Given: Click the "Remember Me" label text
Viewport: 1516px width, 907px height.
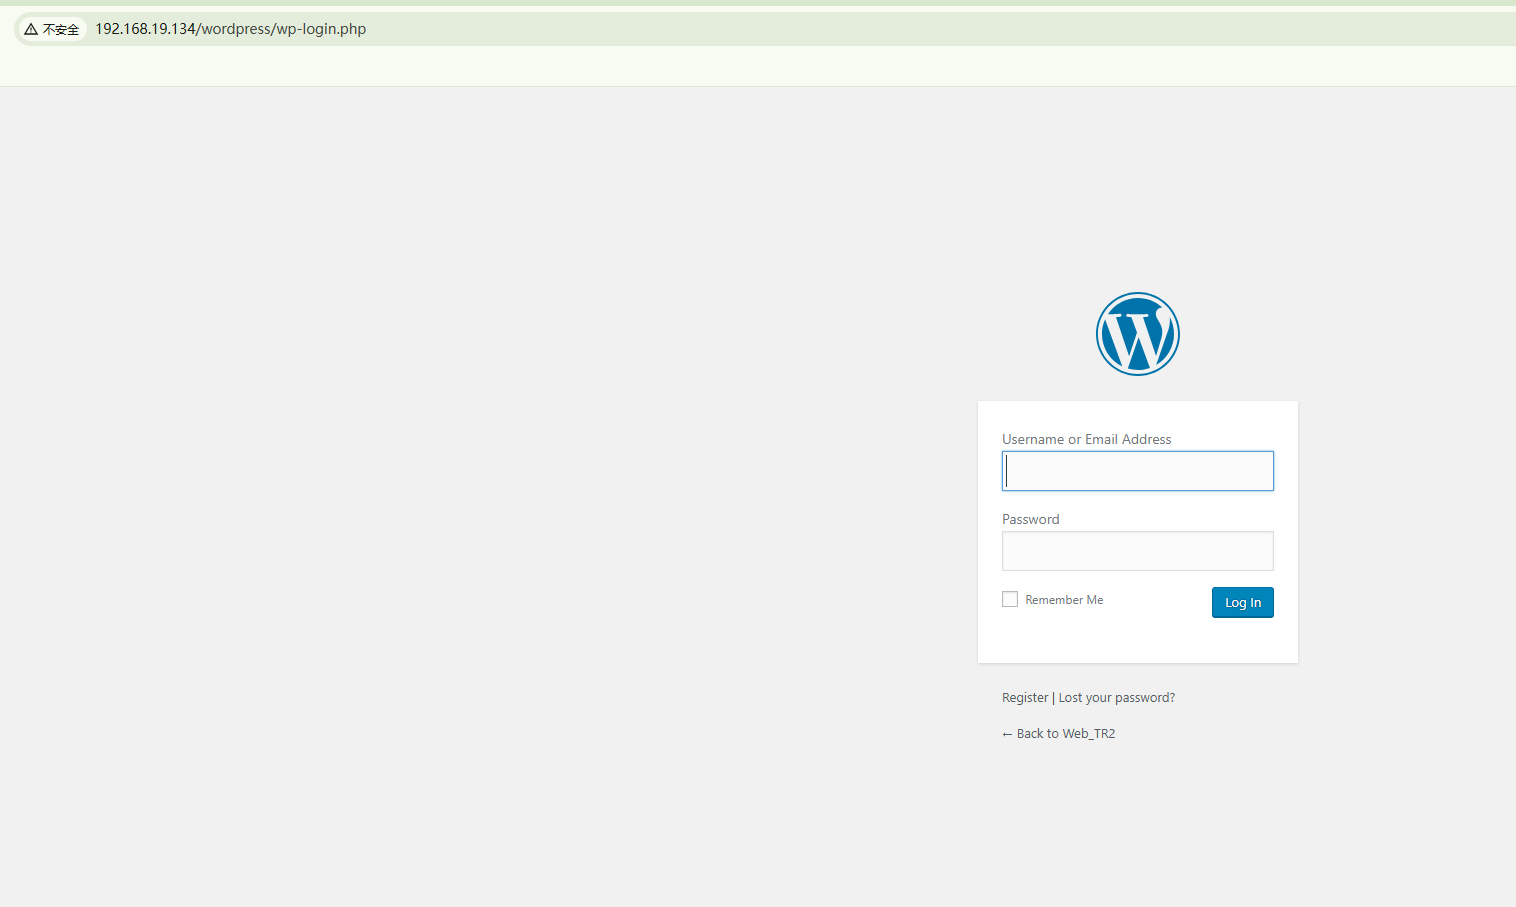Looking at the screenshot, I should pyautogui.click(x=1064, y=600).
